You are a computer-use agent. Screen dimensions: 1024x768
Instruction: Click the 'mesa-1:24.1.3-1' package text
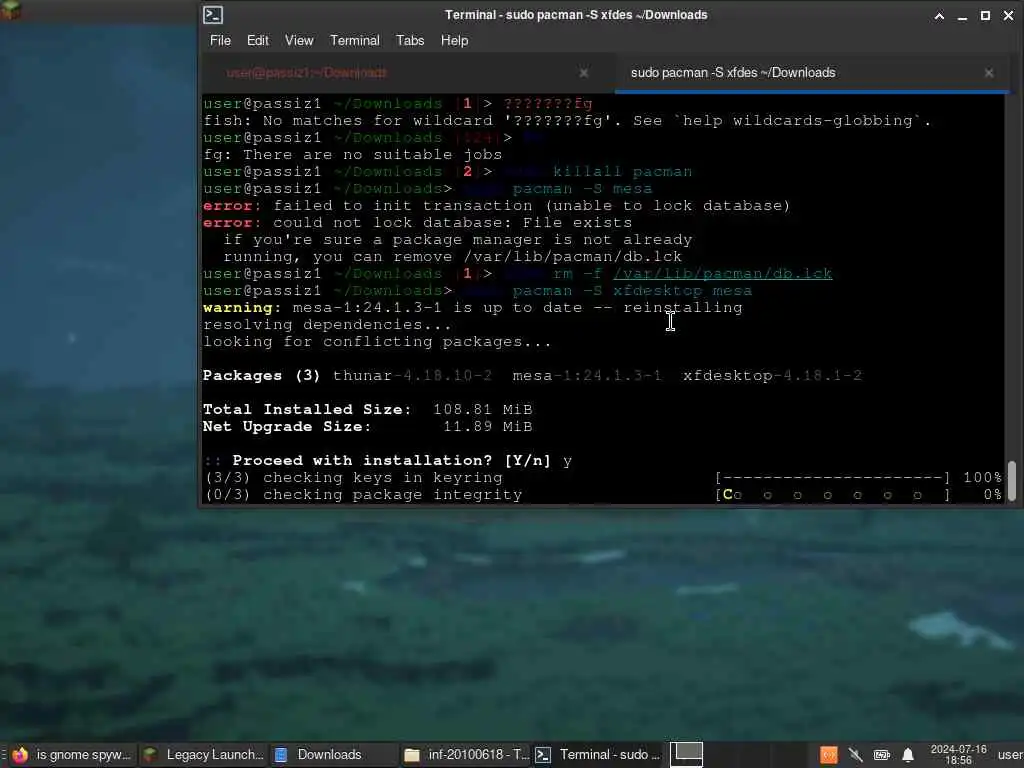[587, 376]
